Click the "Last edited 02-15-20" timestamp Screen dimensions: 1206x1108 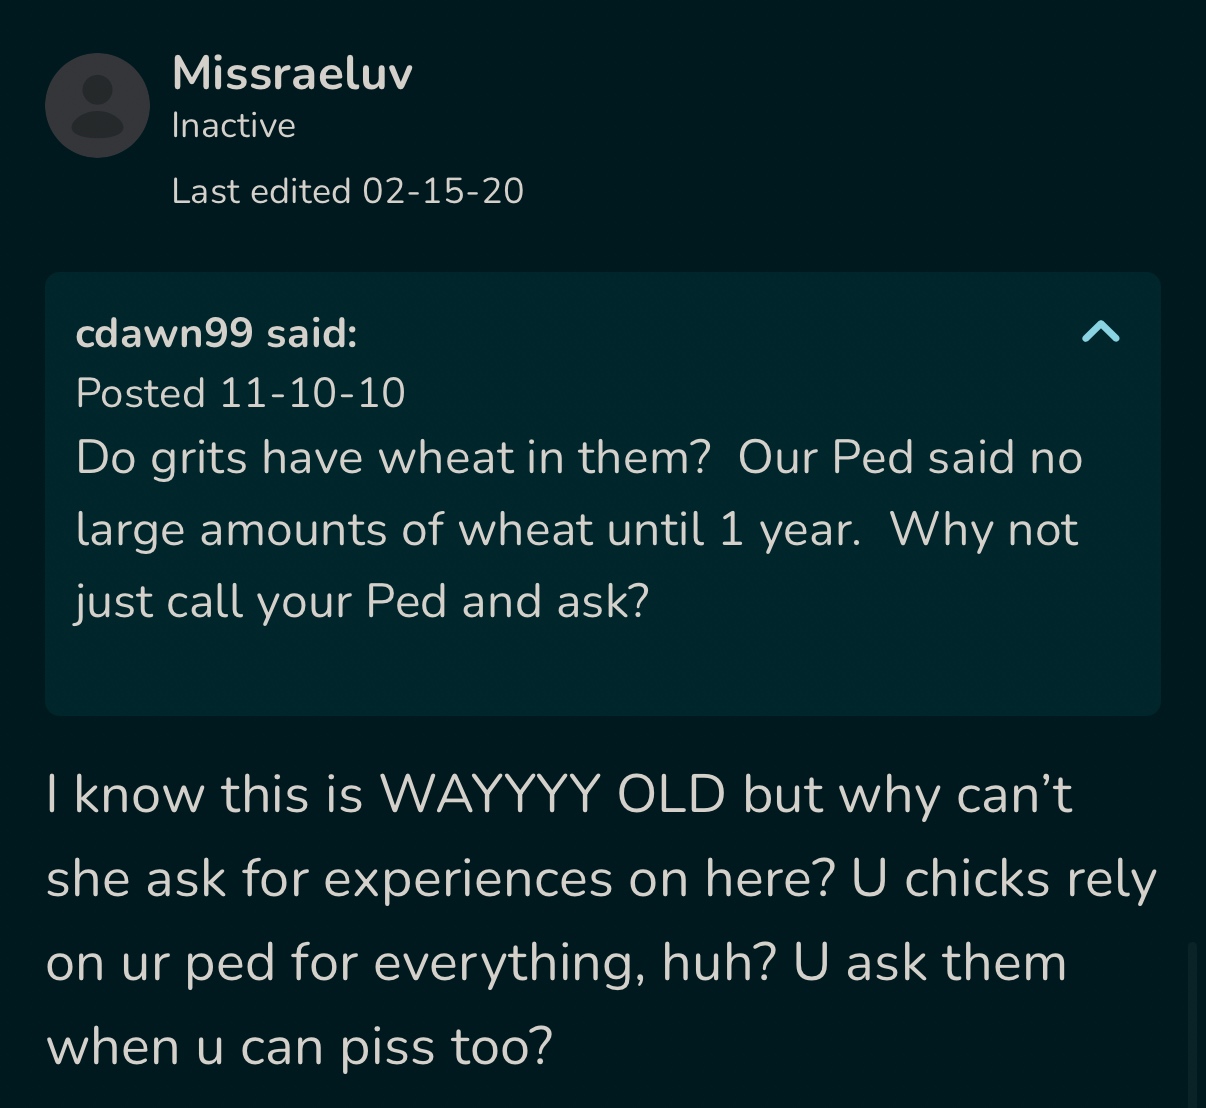(x=347, y=191)
